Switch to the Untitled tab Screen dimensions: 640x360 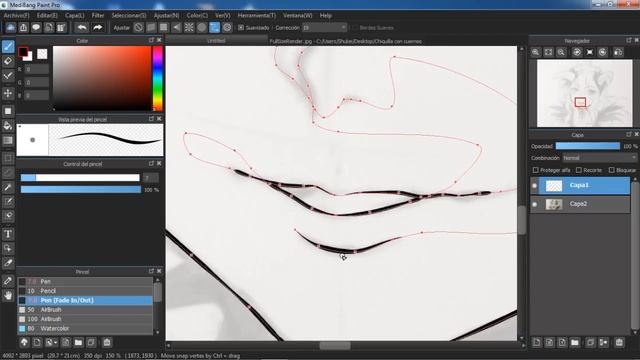point(216,40)
